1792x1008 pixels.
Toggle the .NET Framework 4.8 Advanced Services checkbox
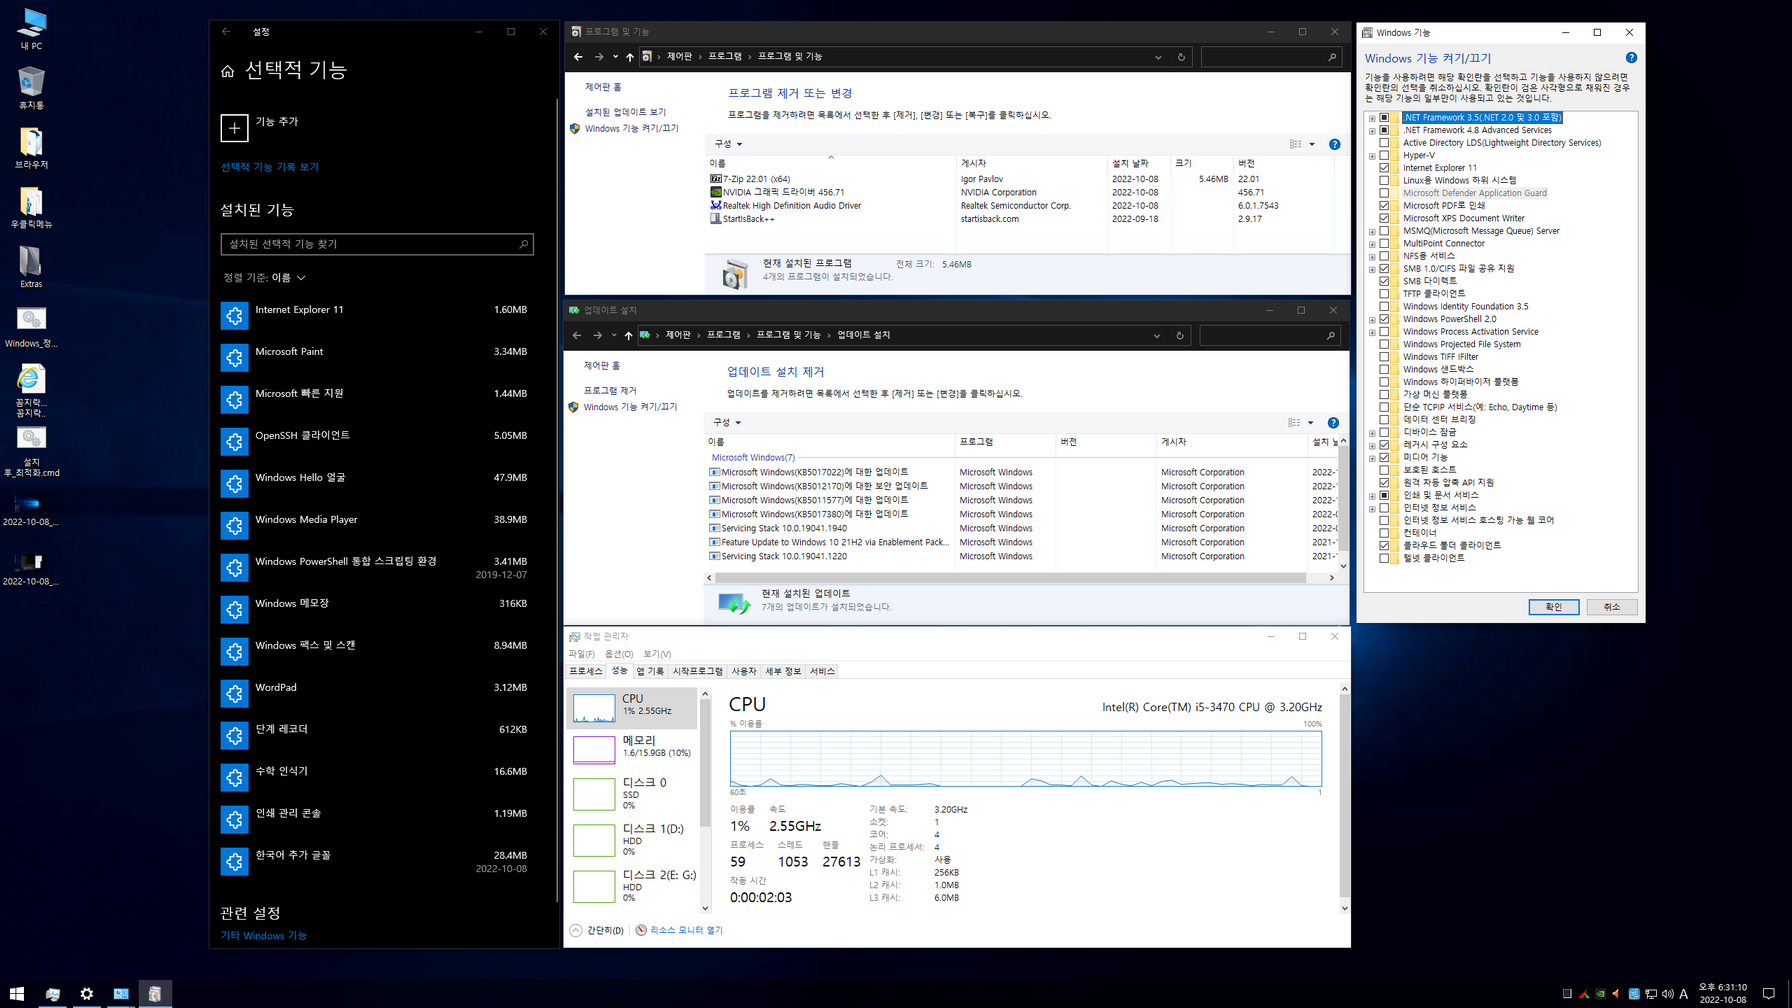click(1384, 130)
